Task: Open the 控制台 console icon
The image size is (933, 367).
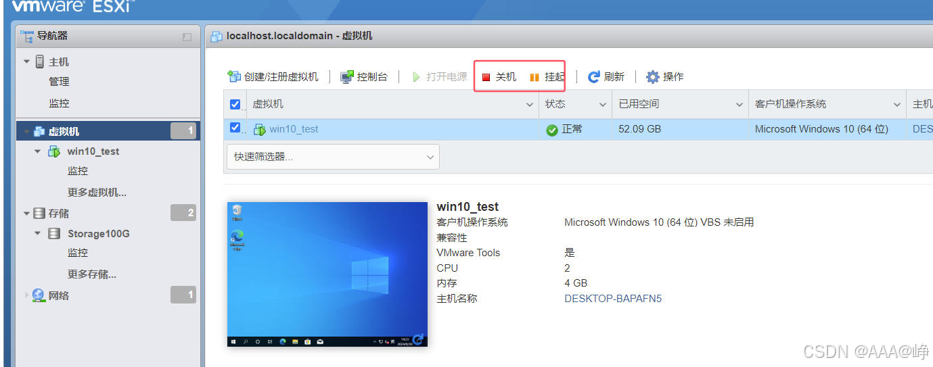Action: (347, 77)
